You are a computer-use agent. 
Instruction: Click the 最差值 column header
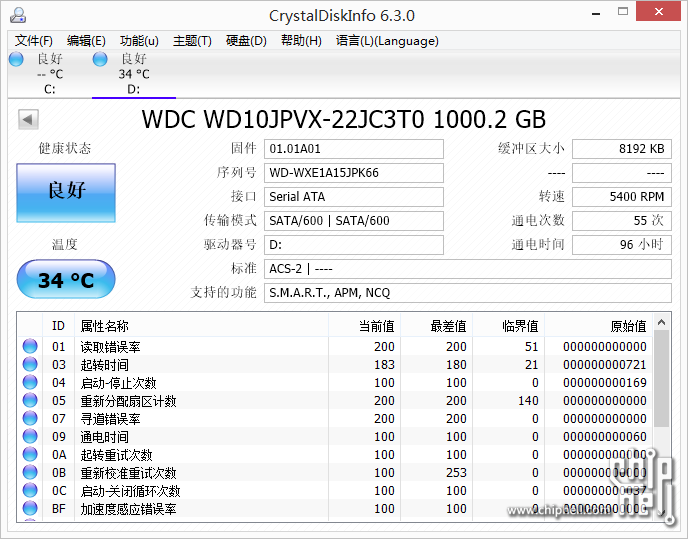click(x=436, y=326)
